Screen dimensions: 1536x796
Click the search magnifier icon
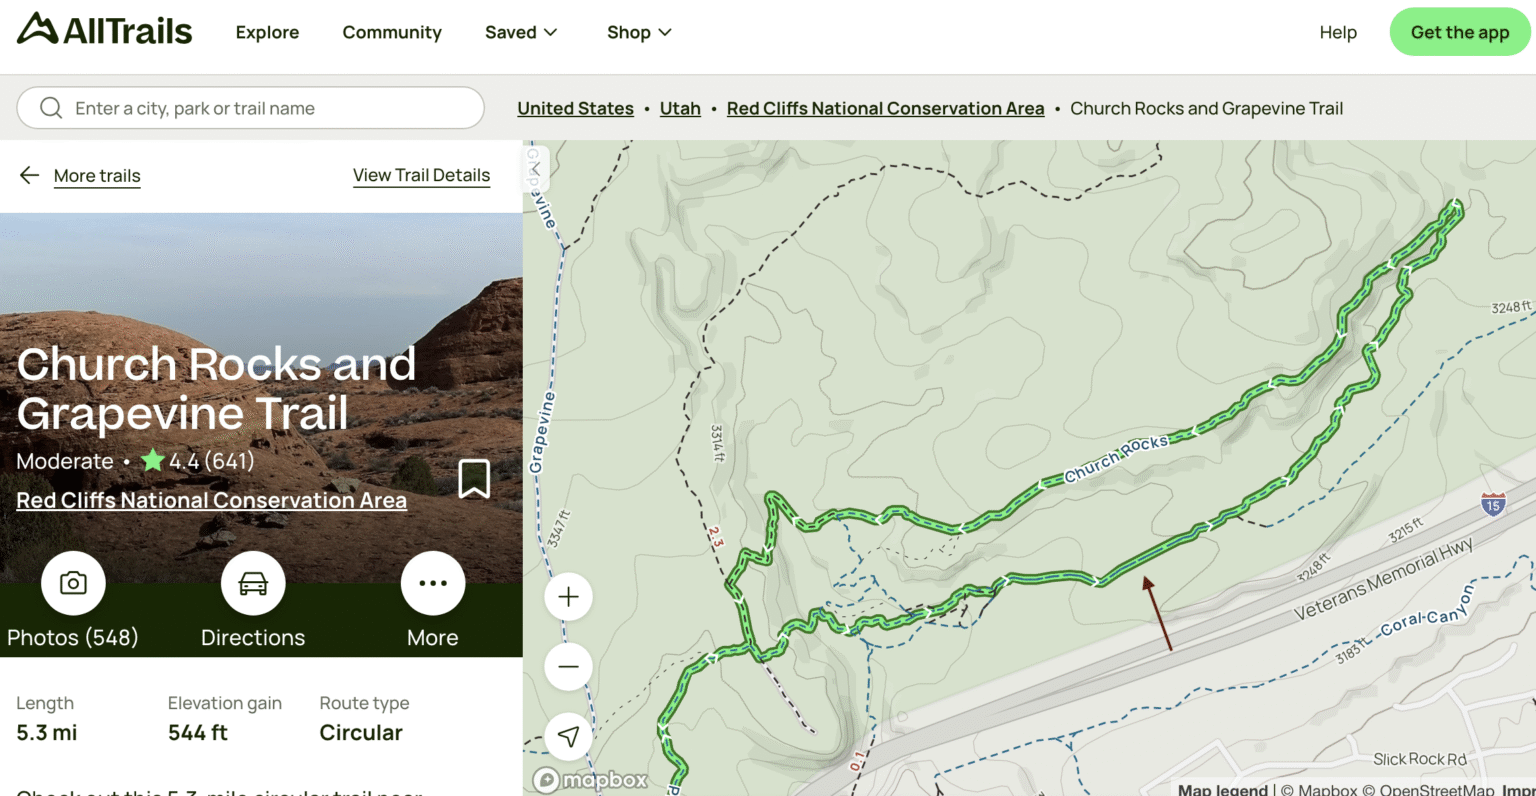coord(51,107)
